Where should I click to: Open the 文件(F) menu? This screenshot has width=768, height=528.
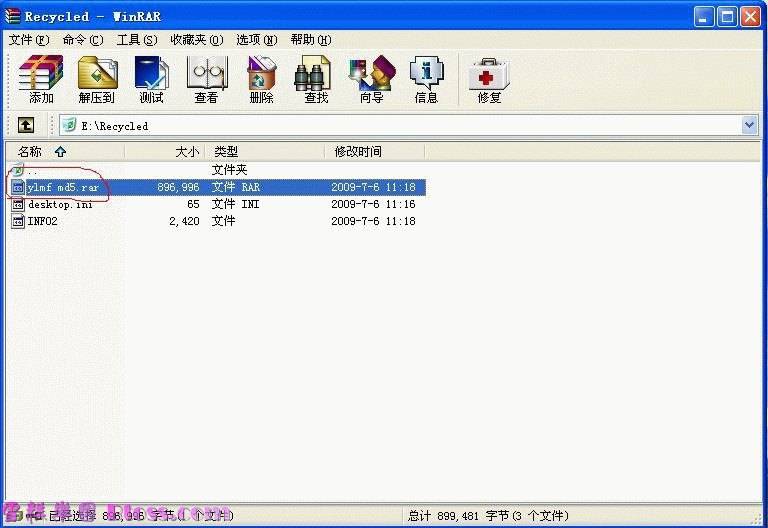pos(29,40)
